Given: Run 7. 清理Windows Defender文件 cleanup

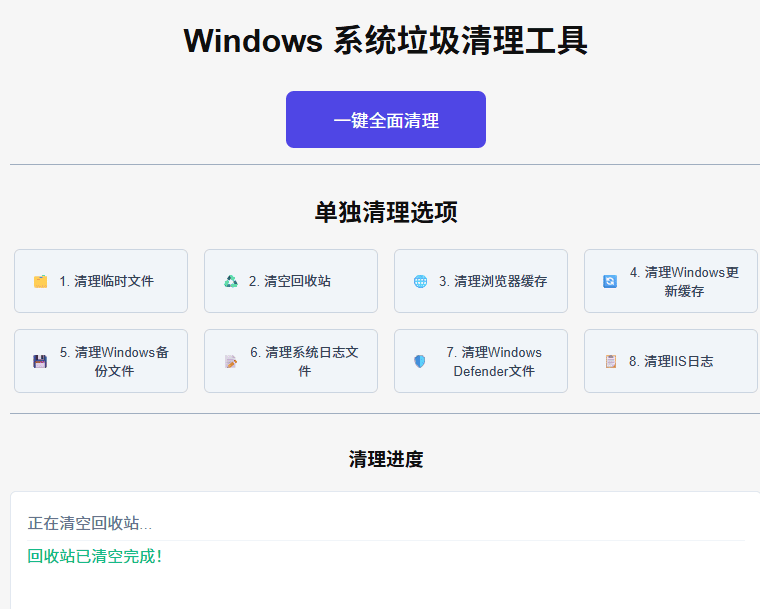Looking at the screenshot, I should pyautogui.click(x=481, y=361).
